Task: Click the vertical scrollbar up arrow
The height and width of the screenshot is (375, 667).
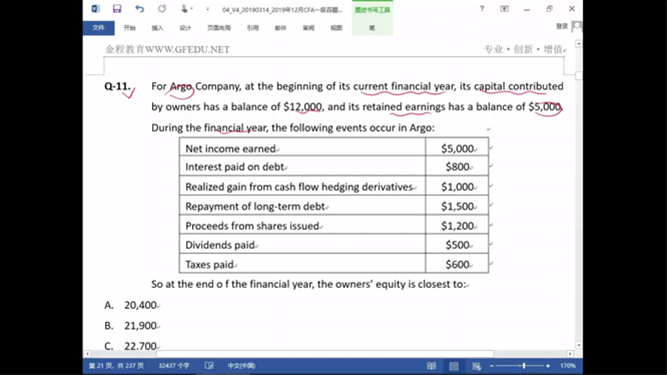Action: (x=579, y=44)
